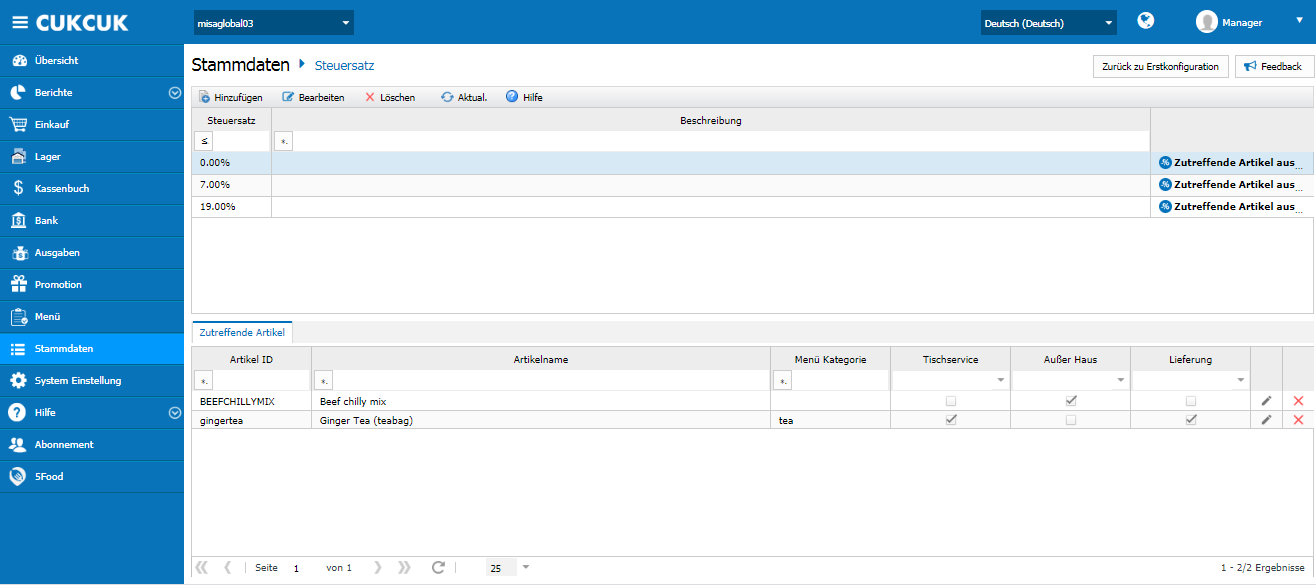
Task: Click the red Löschen delete icon
Action: coord(370,97)
